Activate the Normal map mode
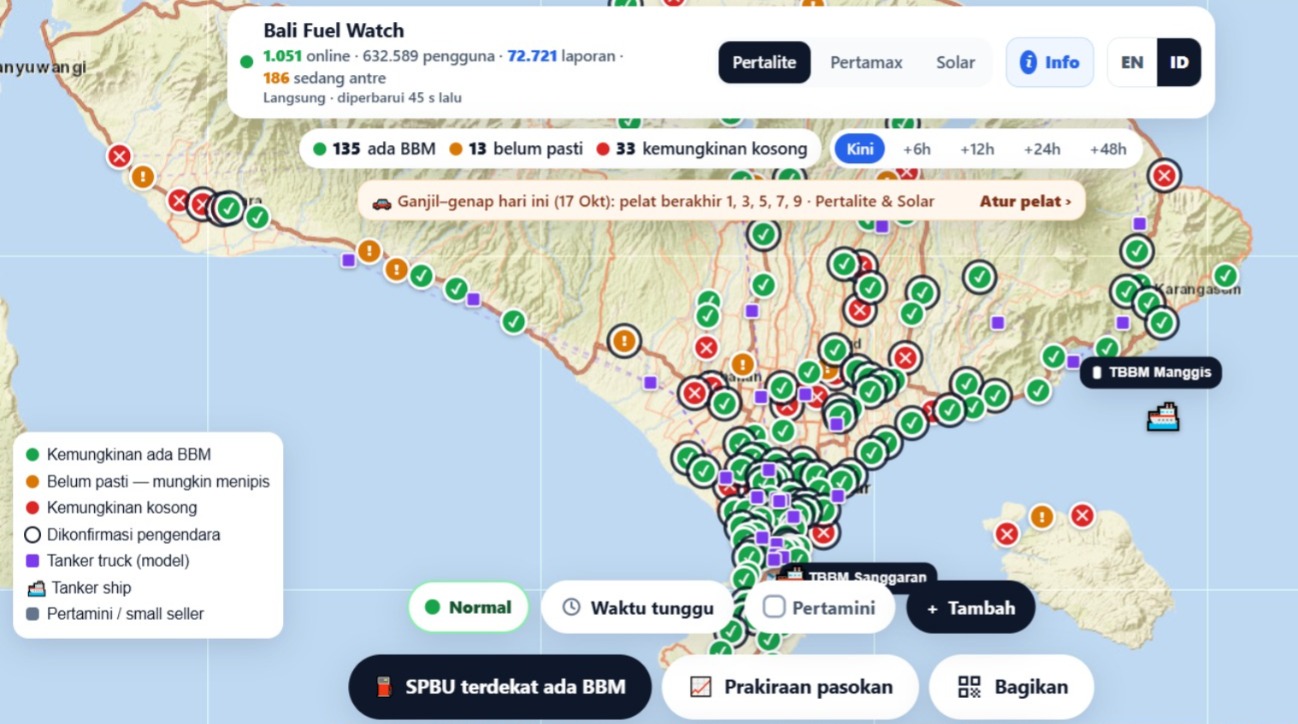 [468, 607]
